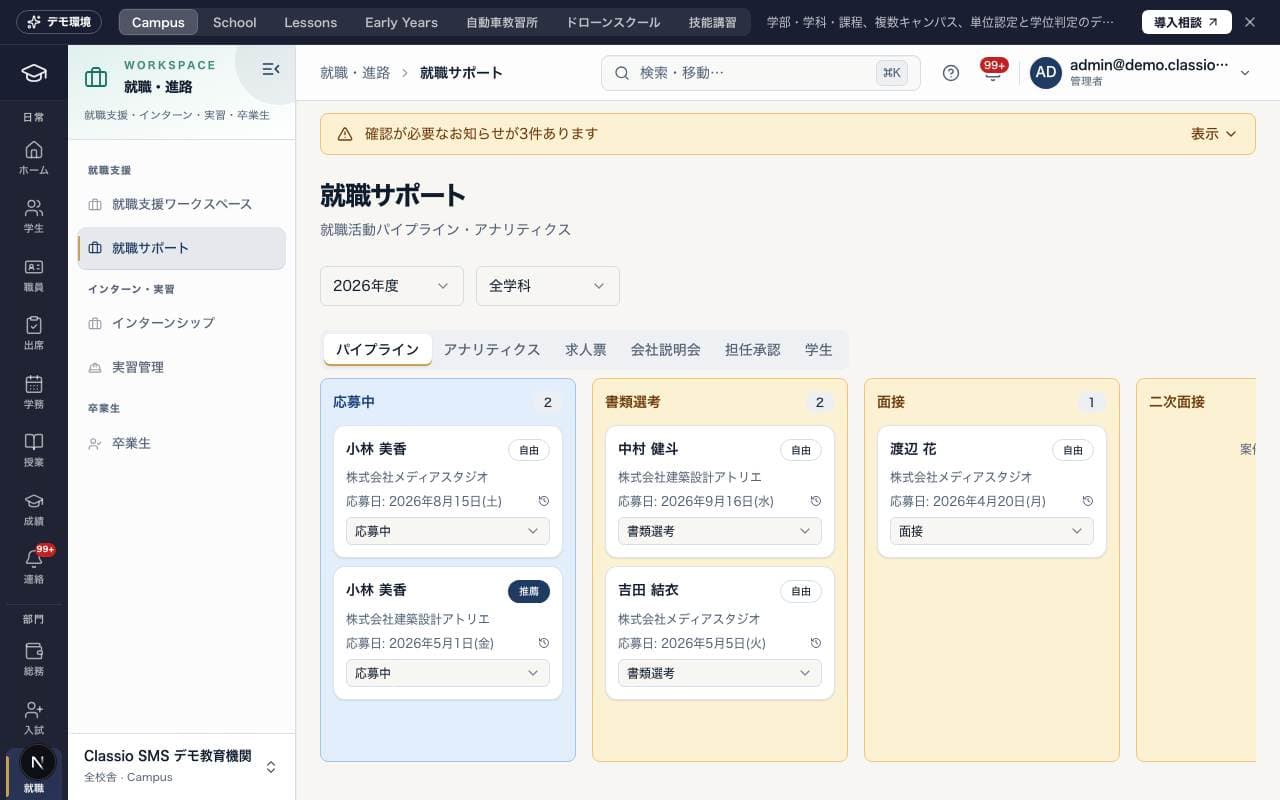
Task: Open the 全学科 department dropdown
Action: pos(548,286)
